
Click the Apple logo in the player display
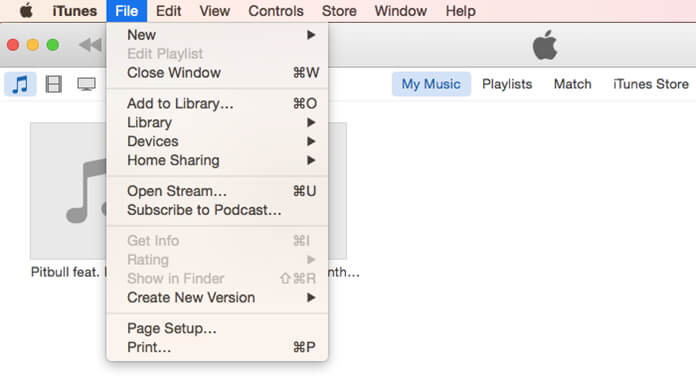545,45
